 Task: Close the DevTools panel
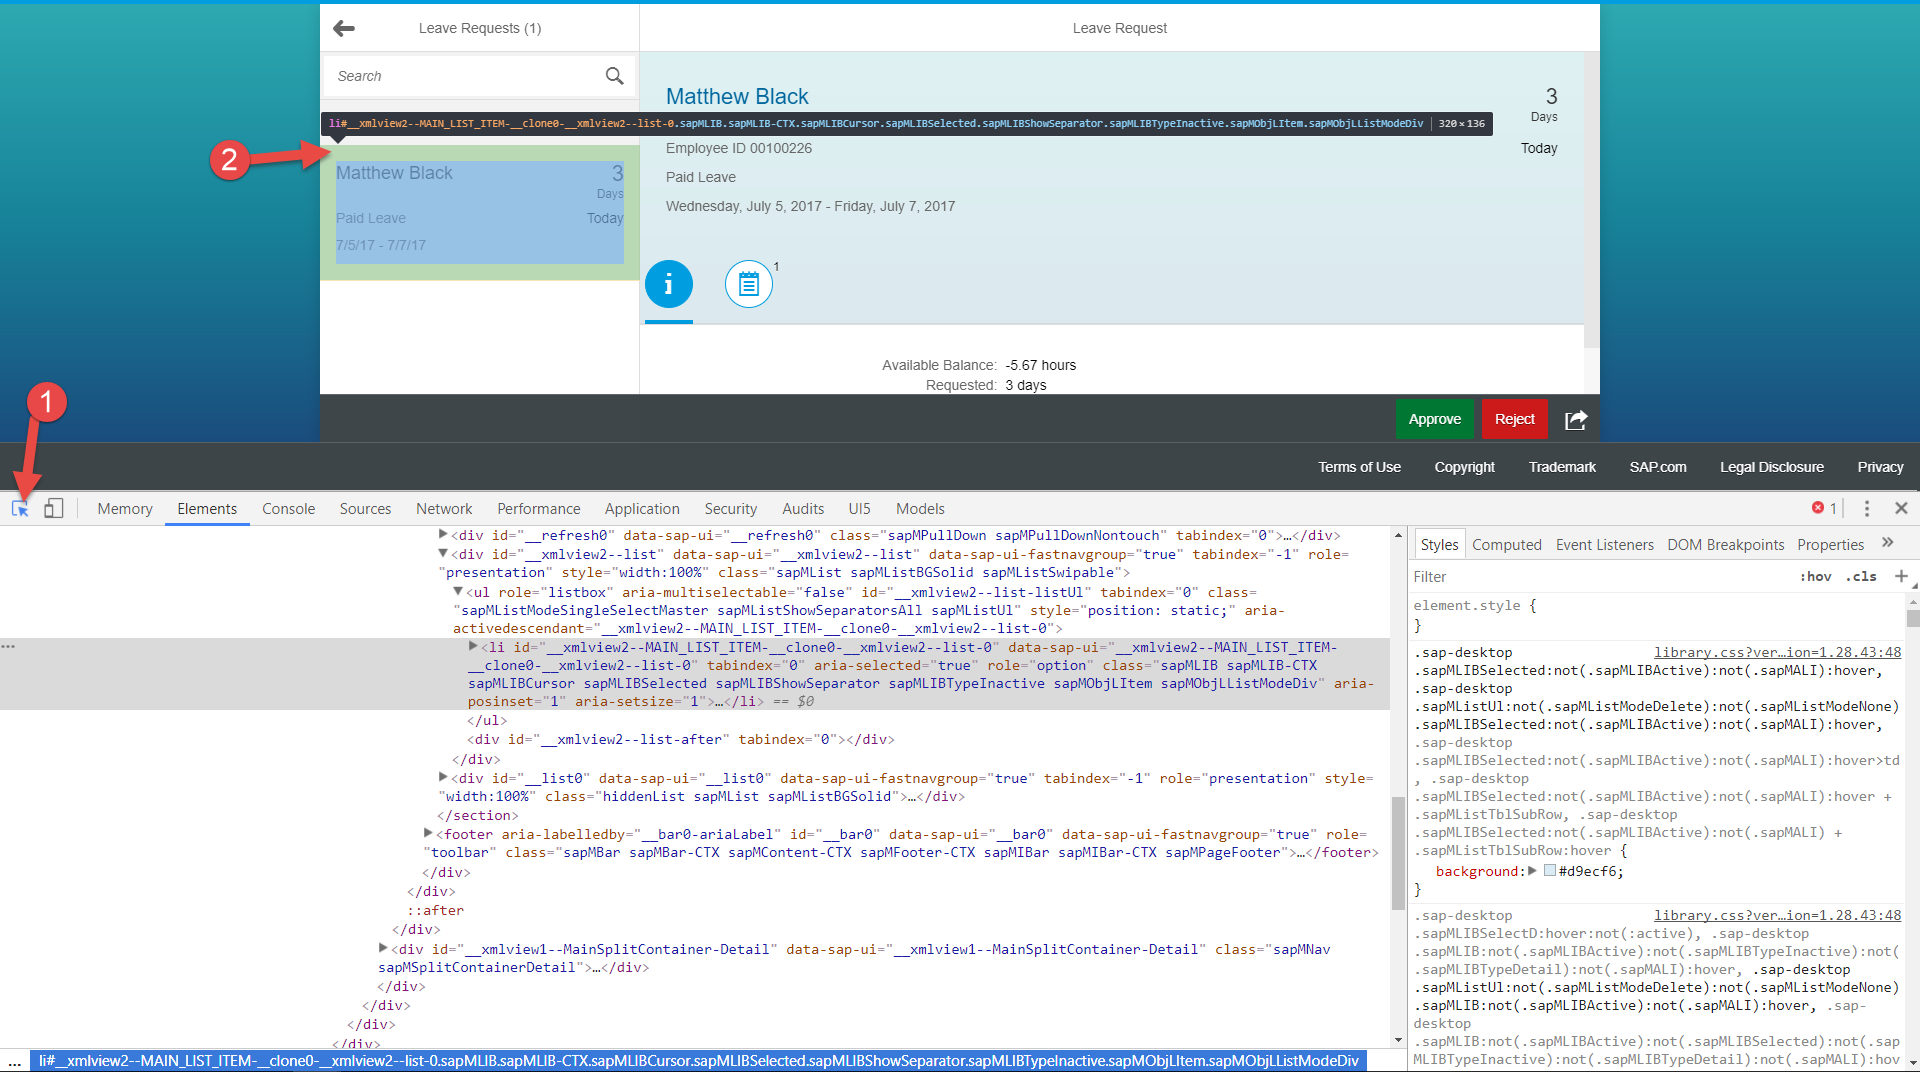[x=1901, y=508]
